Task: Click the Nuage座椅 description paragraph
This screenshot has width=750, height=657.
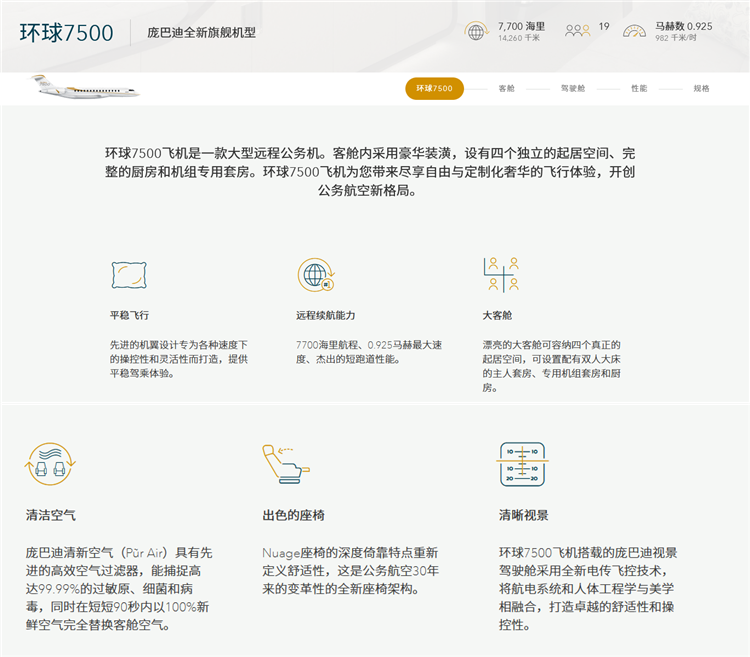Action: point(351,570)
